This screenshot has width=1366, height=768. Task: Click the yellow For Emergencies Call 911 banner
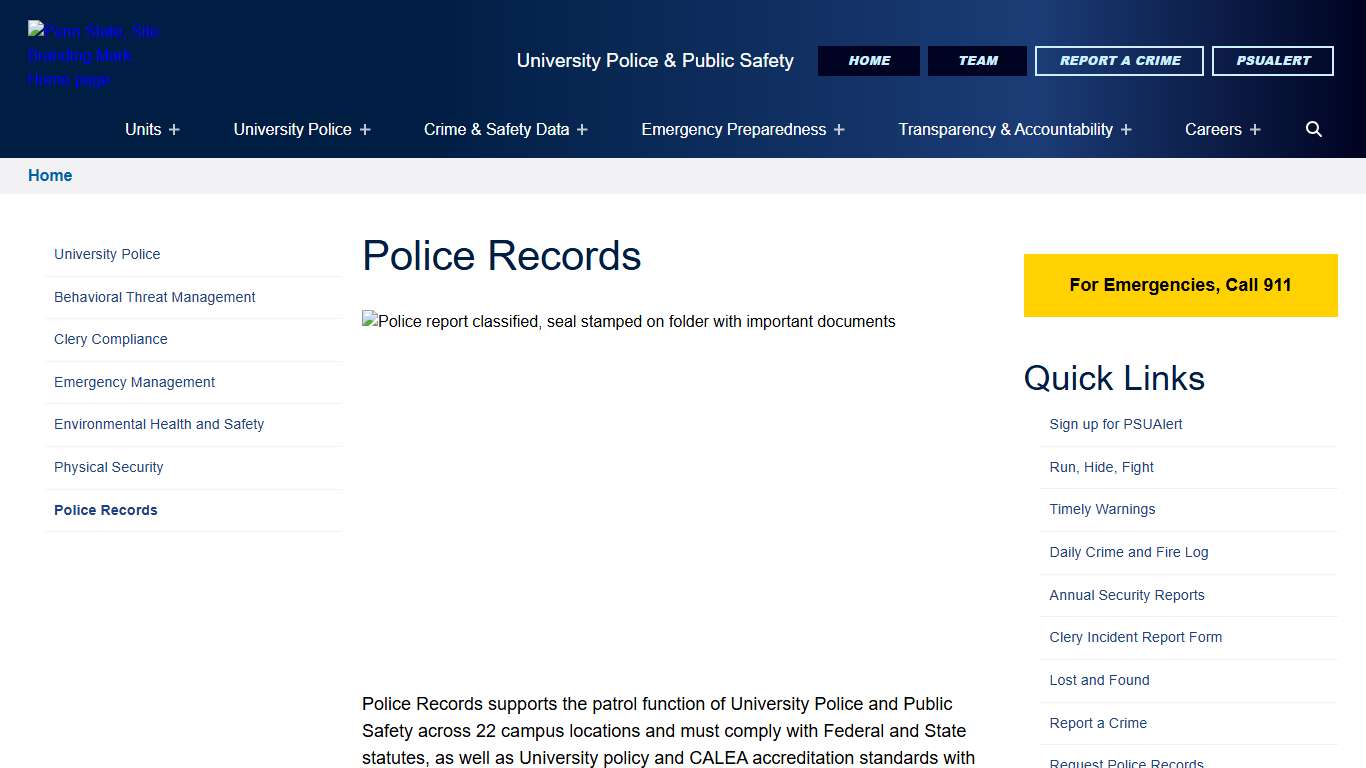(x=1180, y=285)
